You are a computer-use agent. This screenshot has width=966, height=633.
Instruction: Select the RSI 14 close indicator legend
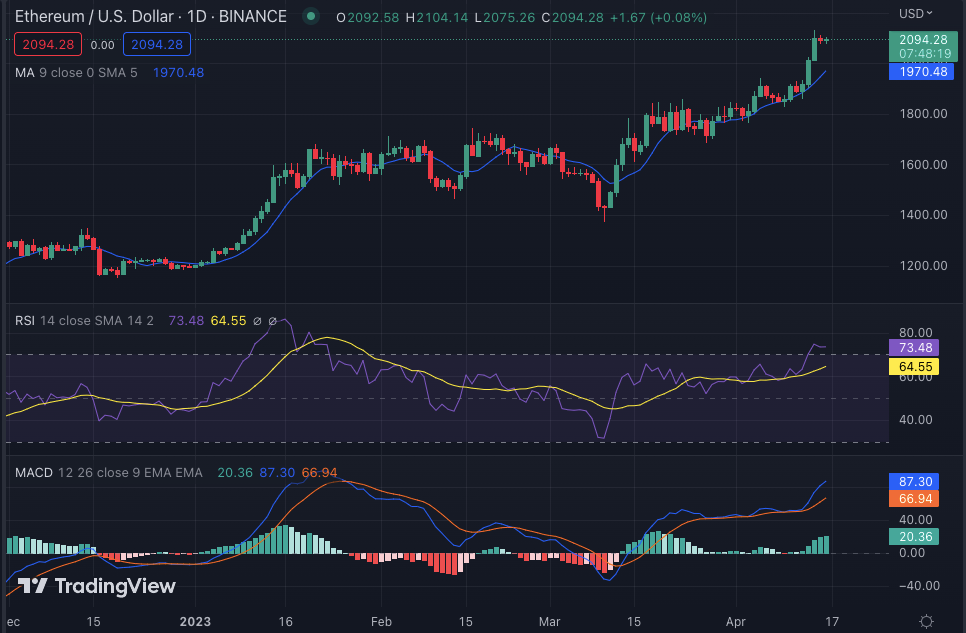click(x=84, y=321)
